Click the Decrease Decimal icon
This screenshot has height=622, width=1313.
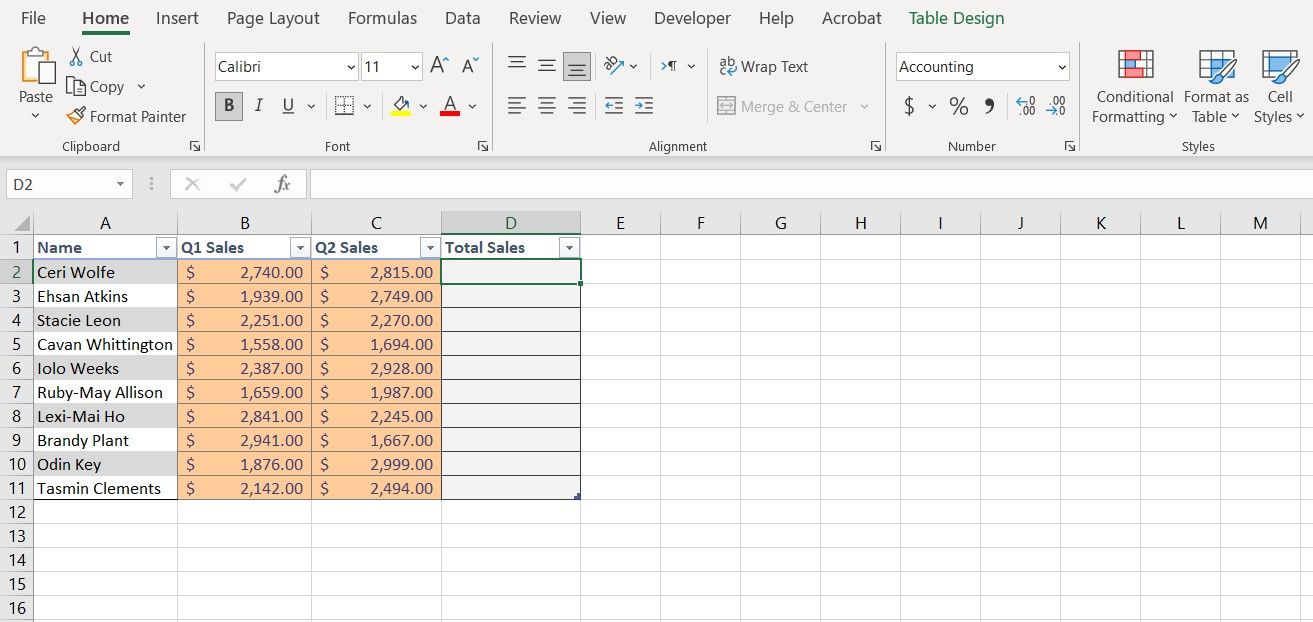coord(1056,106)
